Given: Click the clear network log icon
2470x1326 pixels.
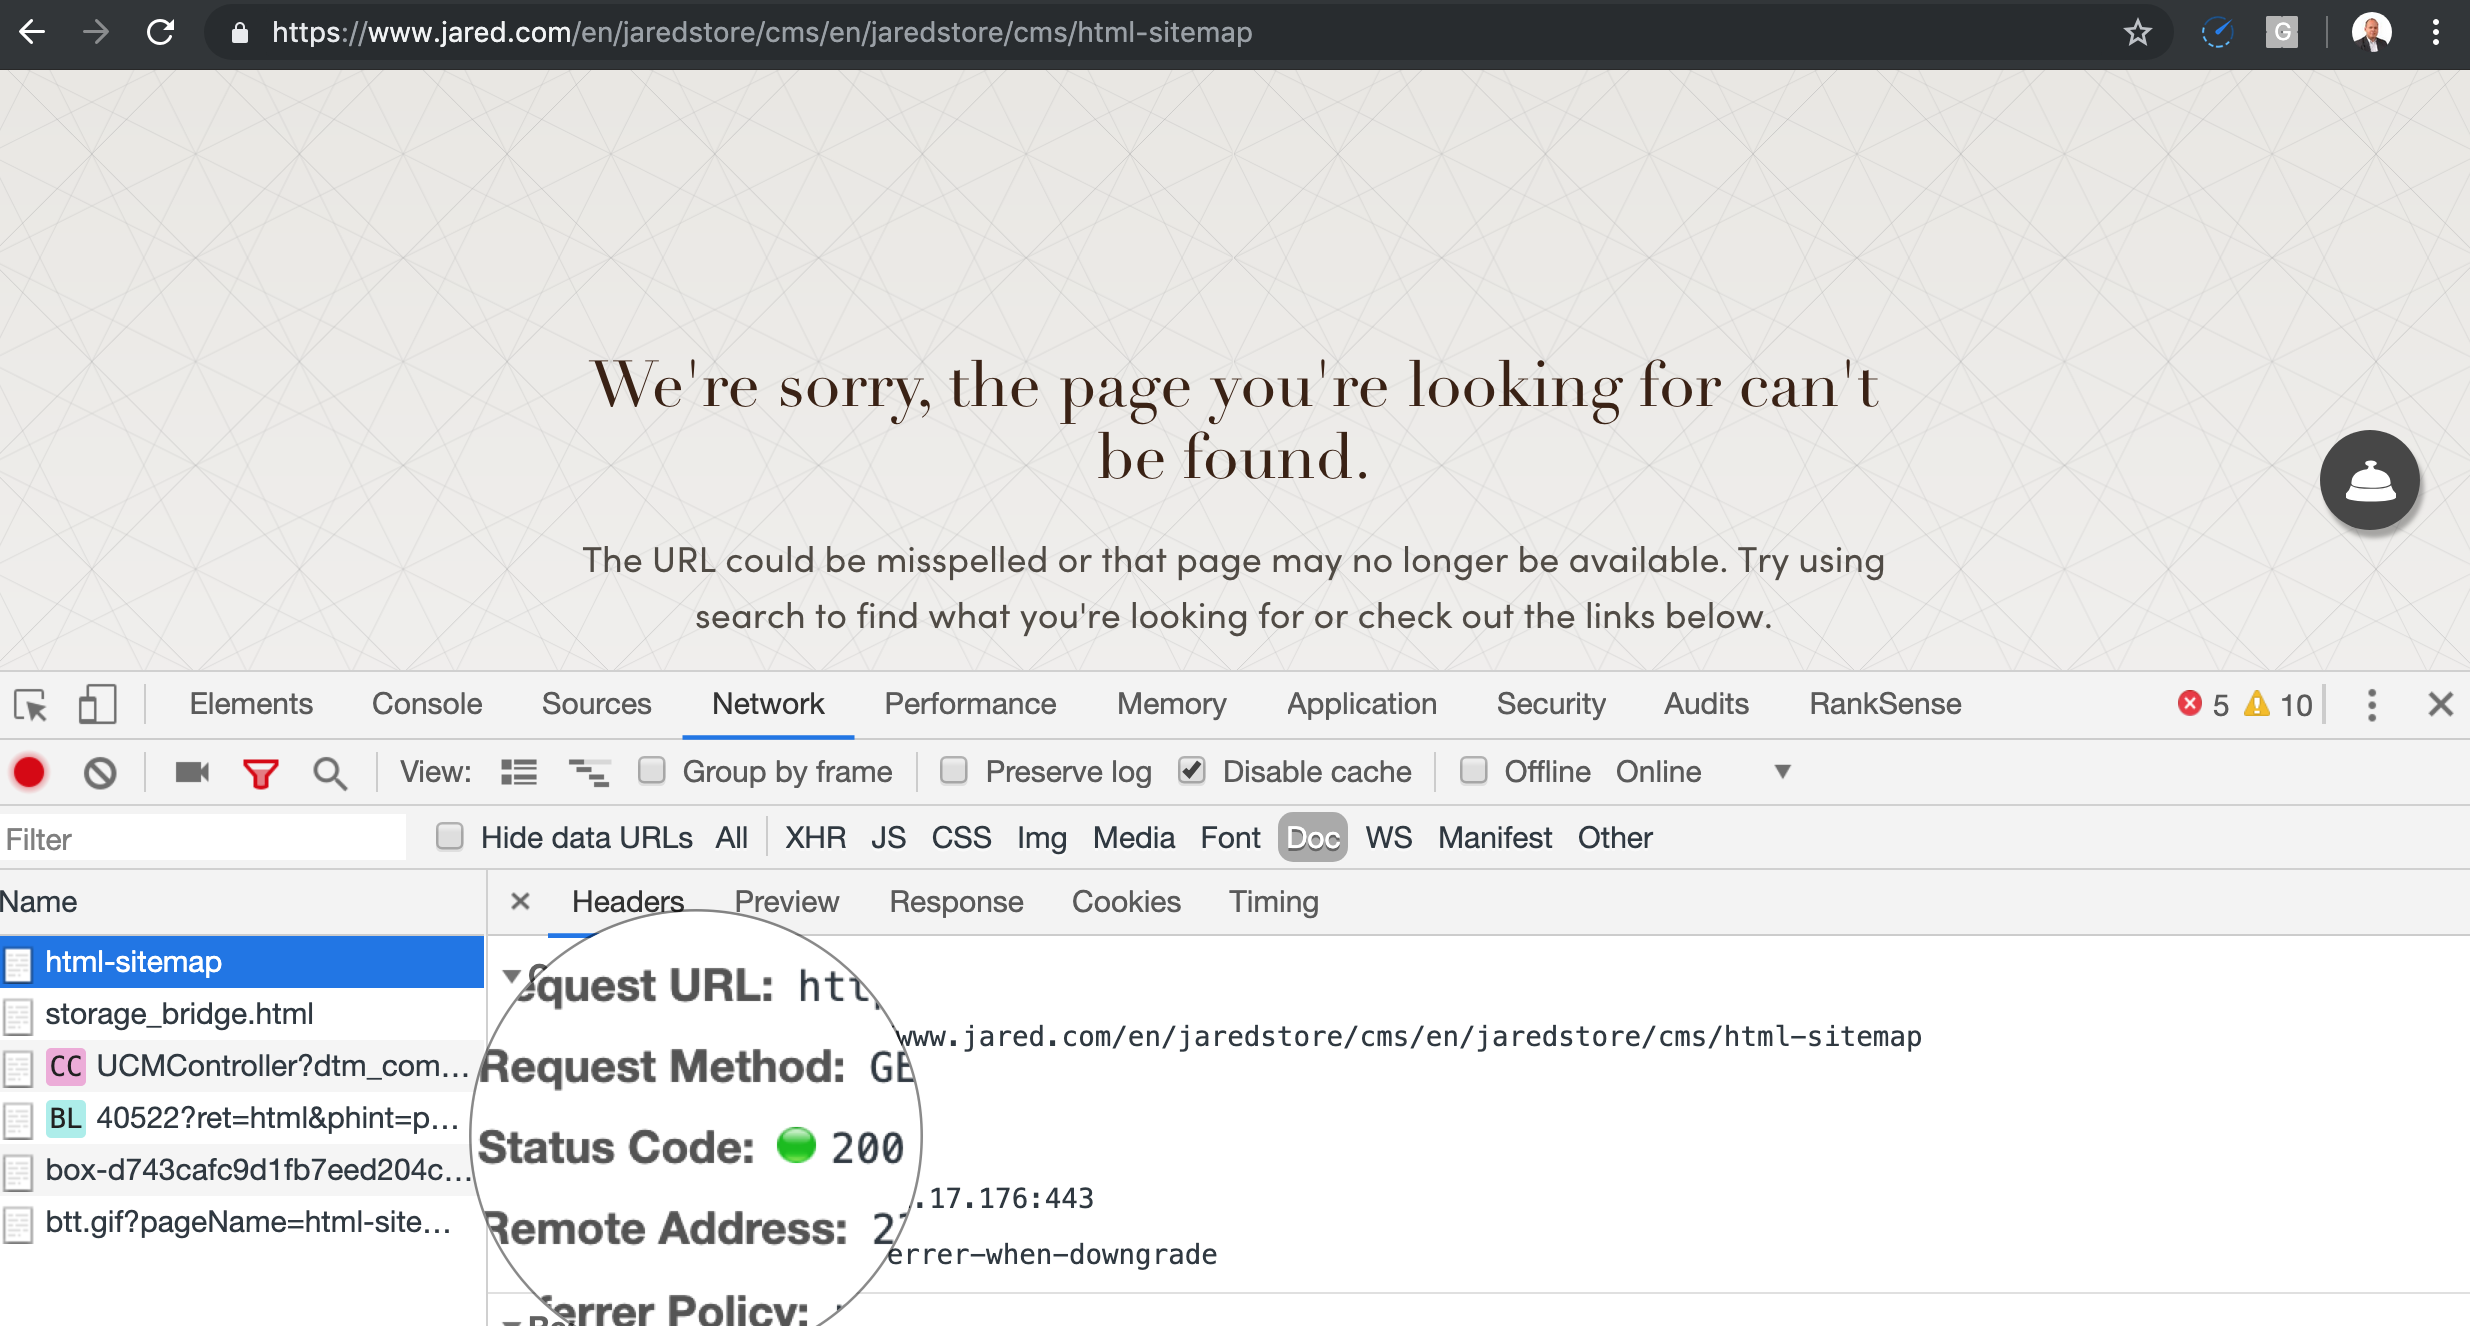Looking at the screenshot, I should 100,772.
